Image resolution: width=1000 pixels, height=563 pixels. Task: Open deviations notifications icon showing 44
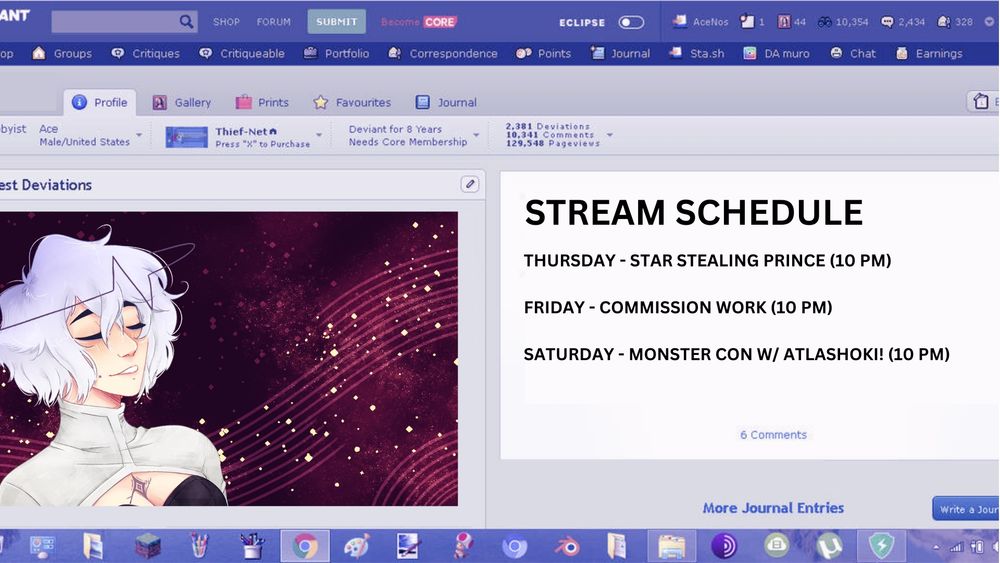pos(792,22)
